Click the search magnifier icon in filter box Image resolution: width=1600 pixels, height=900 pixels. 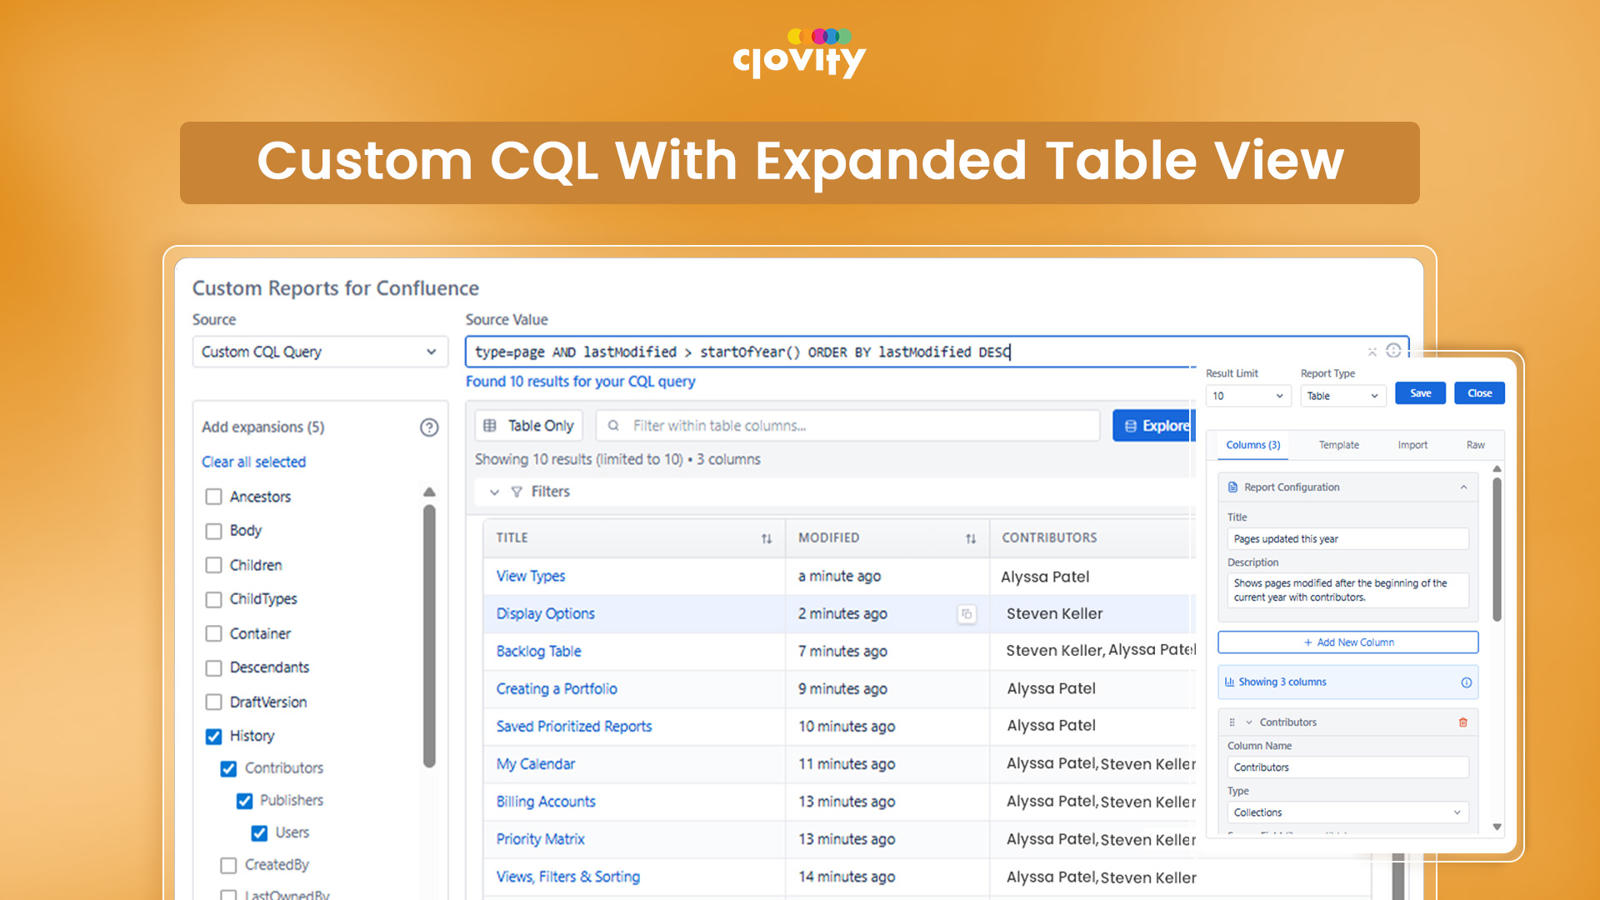pos(614,426)
